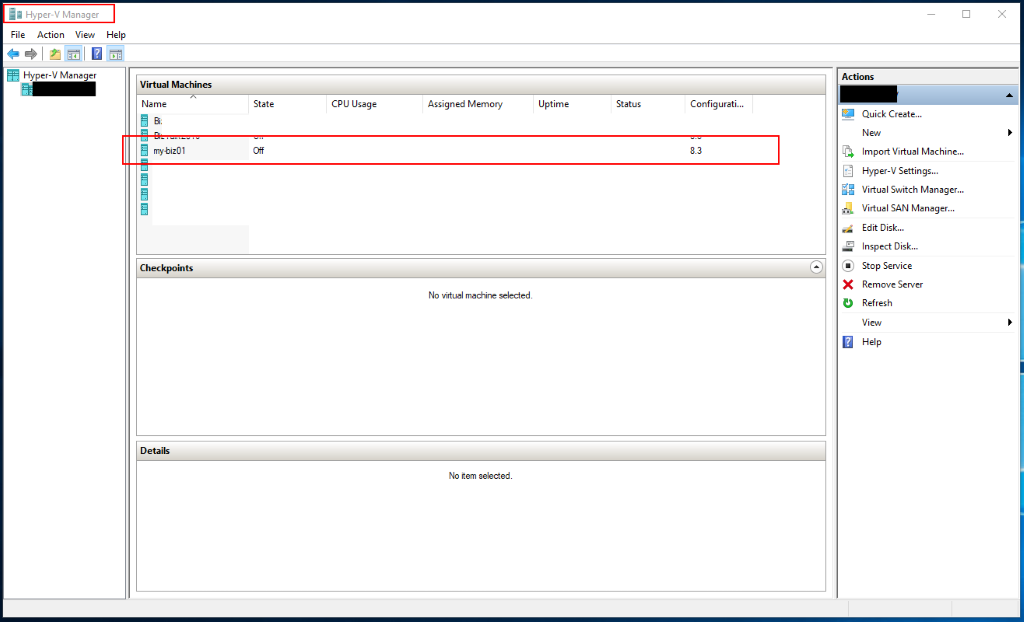Image resolution: width=1024 pixels, height=622 pixels.
Task: Maximize the Hyper-V Manager window
Action: pos(966,14)
